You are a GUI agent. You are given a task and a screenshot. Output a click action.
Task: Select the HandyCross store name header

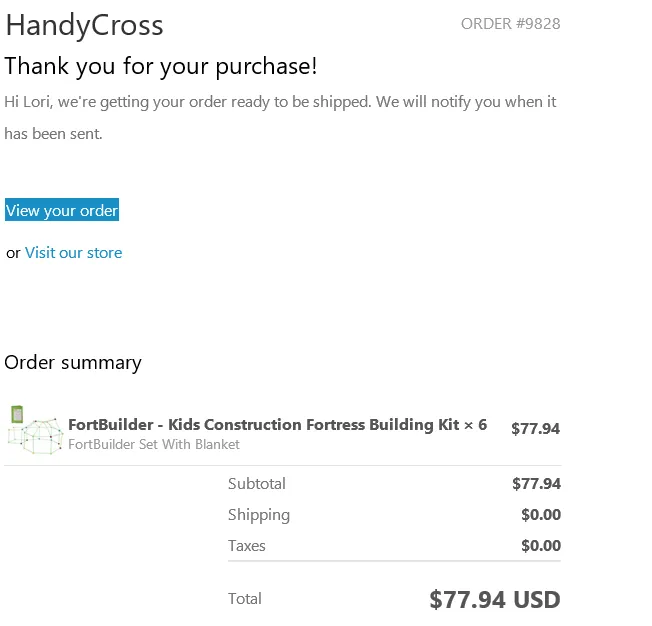click(84, 25)
